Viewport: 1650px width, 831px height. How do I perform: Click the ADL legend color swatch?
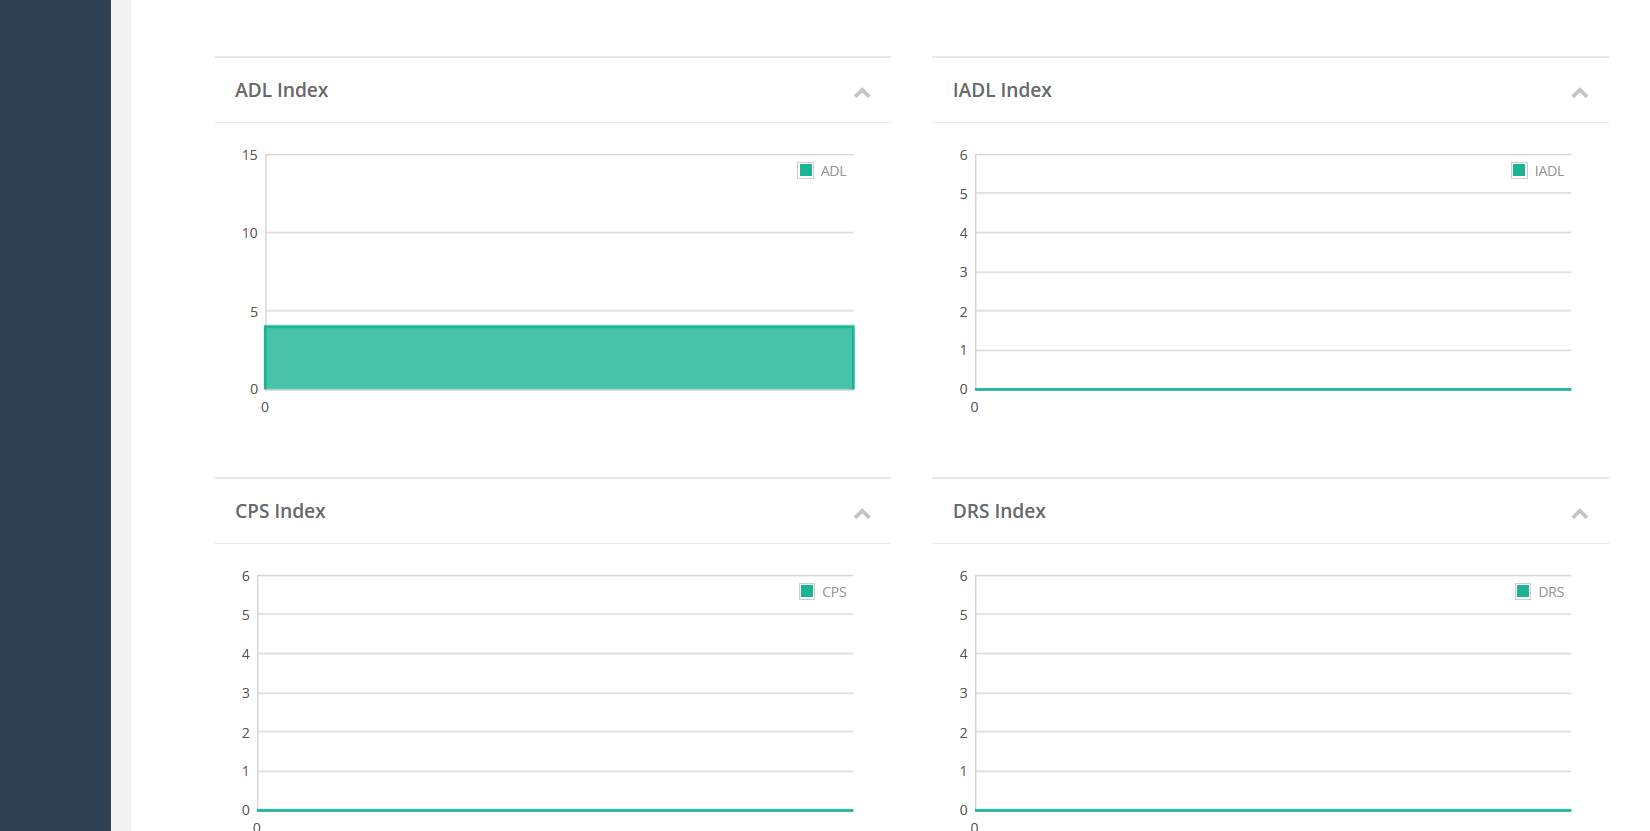click(806, 171)
